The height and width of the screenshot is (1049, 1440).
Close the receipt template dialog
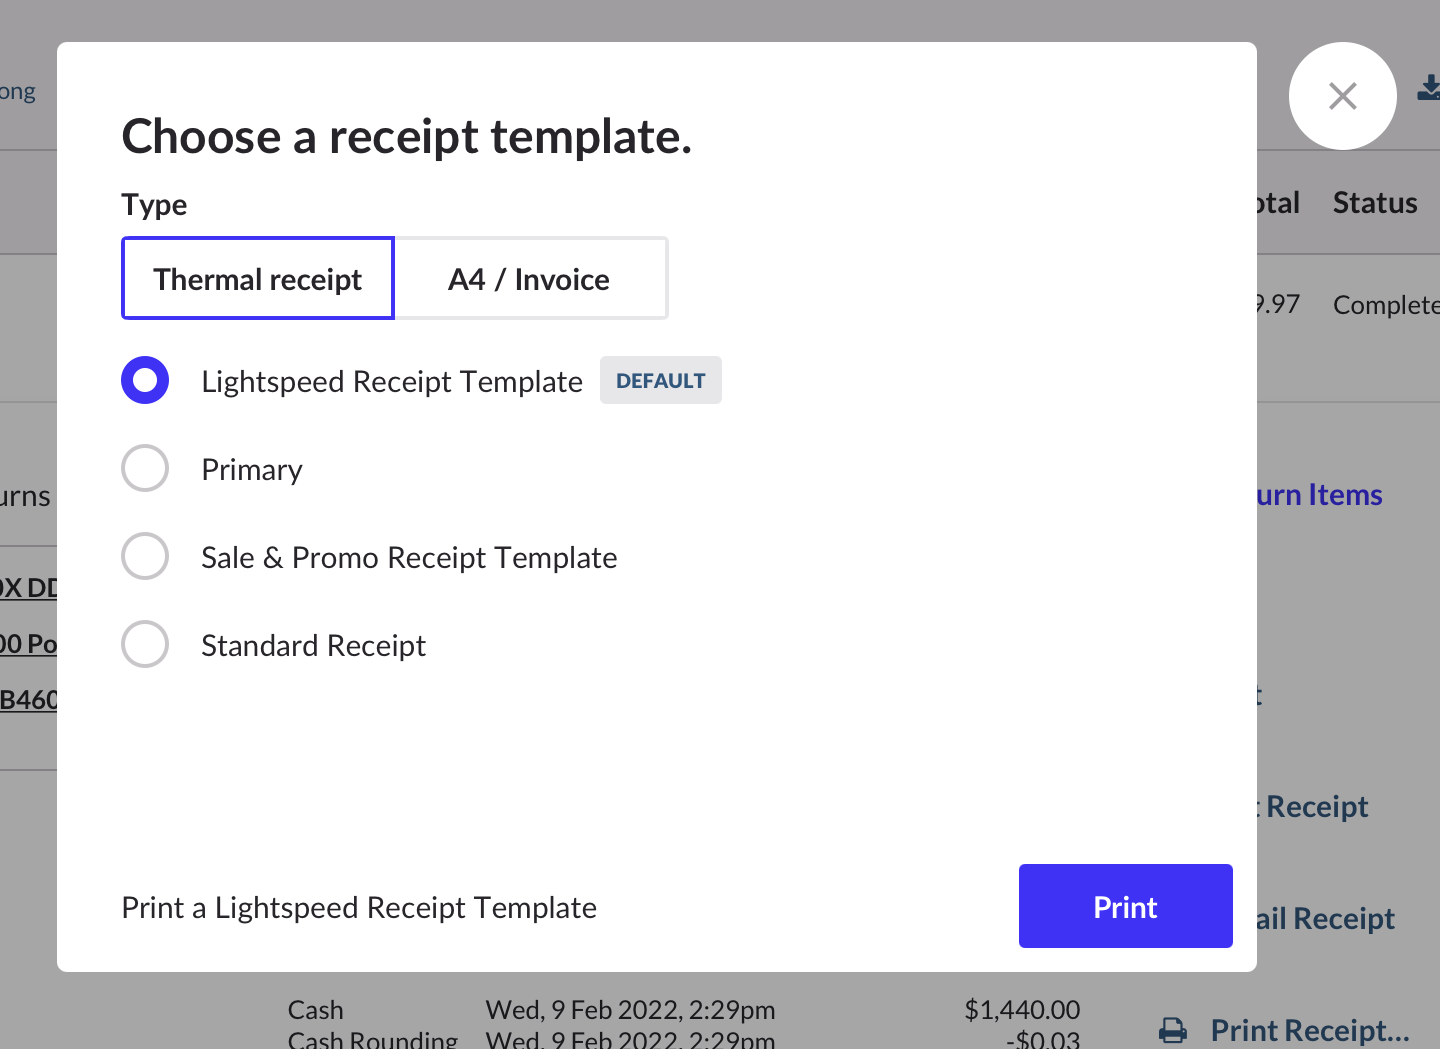pos(1342,96)
